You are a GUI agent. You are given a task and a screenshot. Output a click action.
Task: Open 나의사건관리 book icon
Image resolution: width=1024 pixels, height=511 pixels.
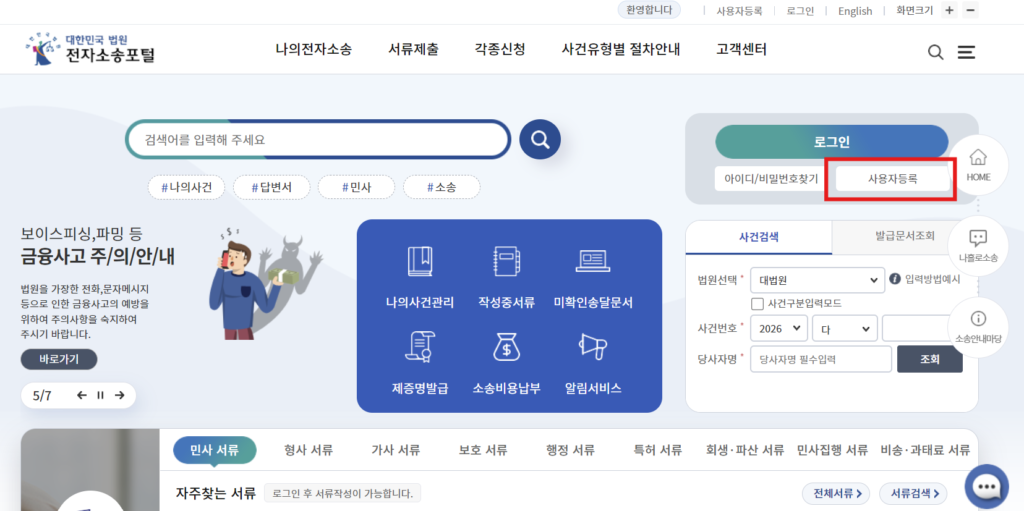point(419,261)
